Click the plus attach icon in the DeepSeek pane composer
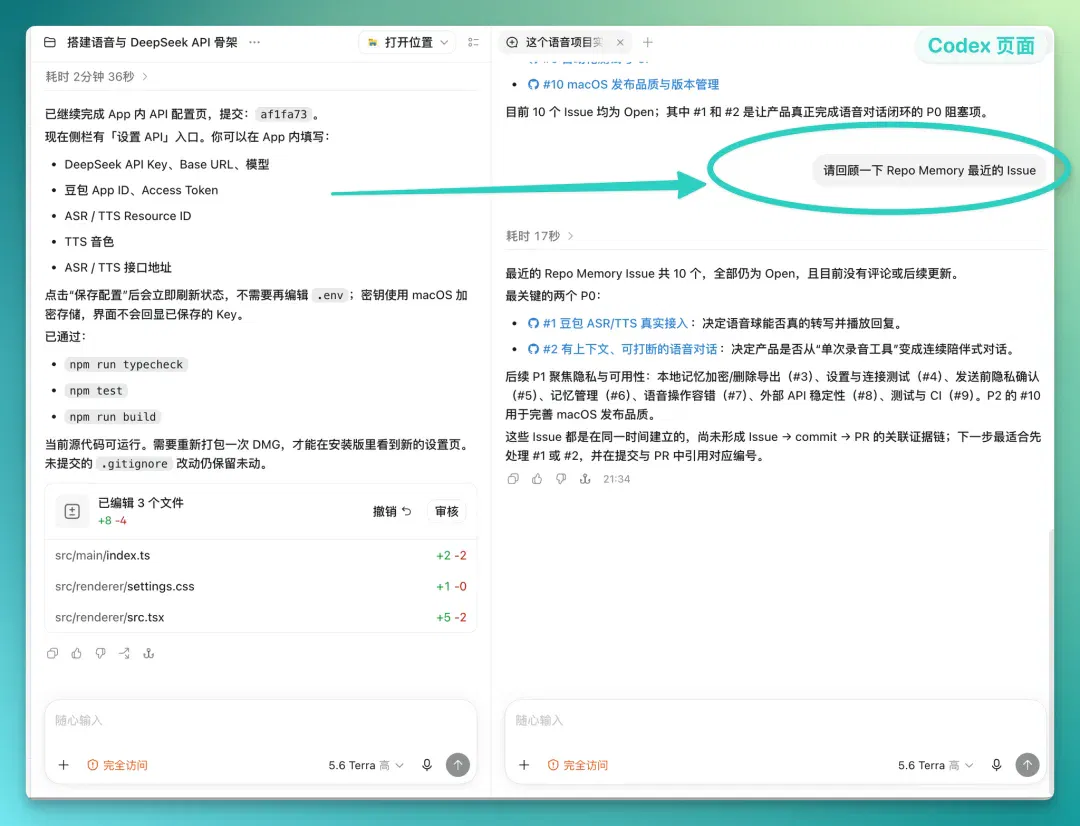 click(63, 765)
